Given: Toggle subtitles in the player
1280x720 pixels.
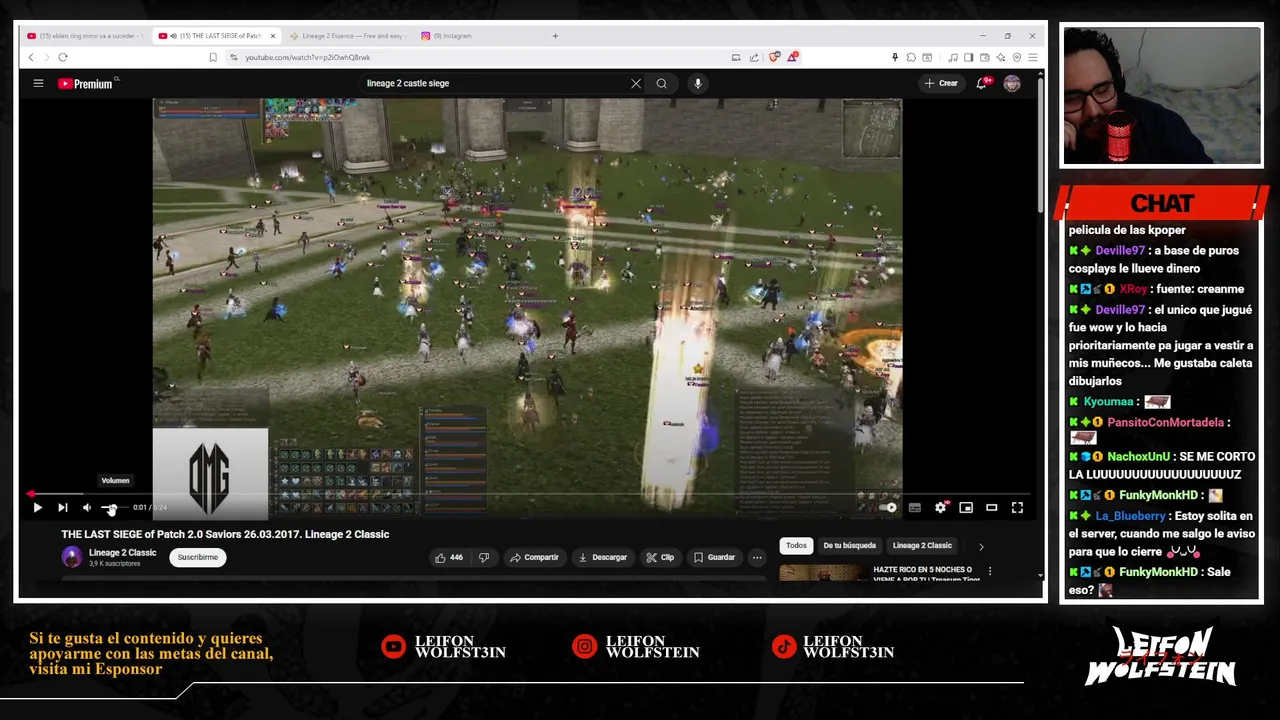Looking at the screenshot, I should pyautogui.click(x=914, y=508).
